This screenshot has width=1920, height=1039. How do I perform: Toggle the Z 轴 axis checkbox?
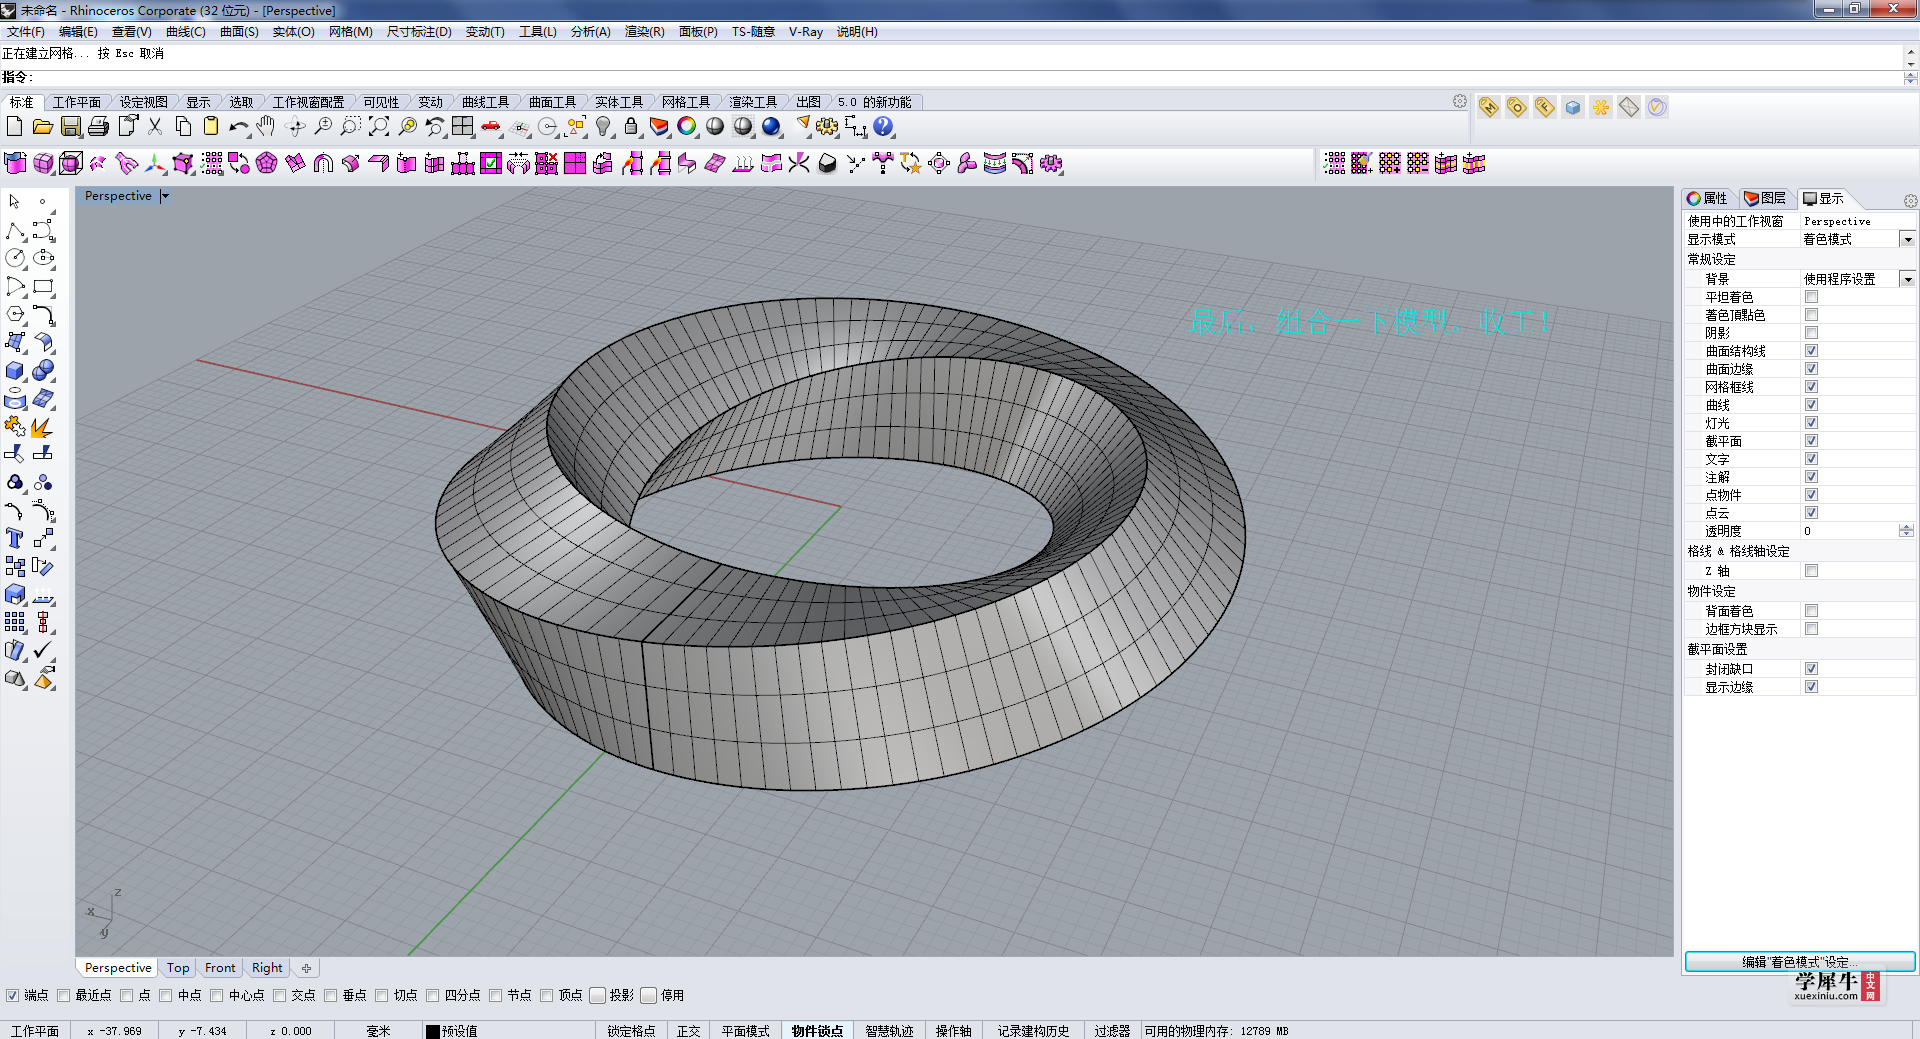coord(1811,571)
